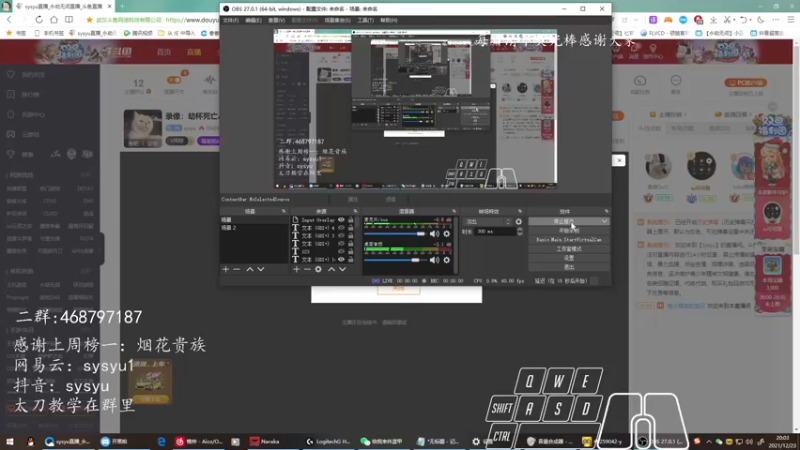Open desktop audio settings gear
This screenshot has height=450, width=800.
click(446, 260)
